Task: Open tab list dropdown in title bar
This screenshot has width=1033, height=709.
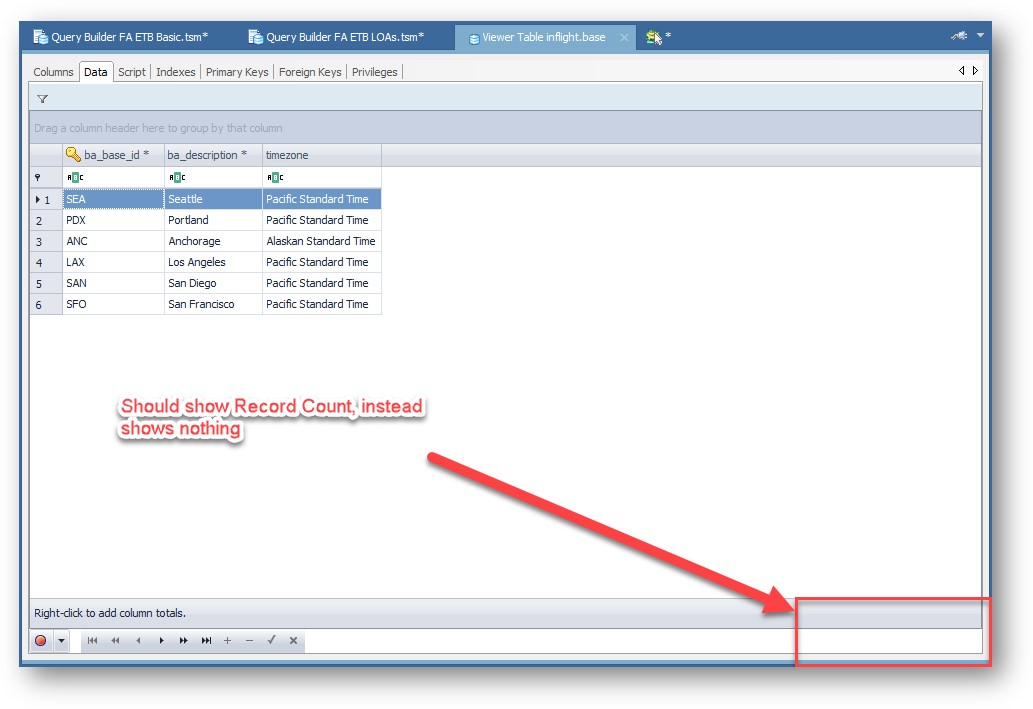Action: click(980, 36)
